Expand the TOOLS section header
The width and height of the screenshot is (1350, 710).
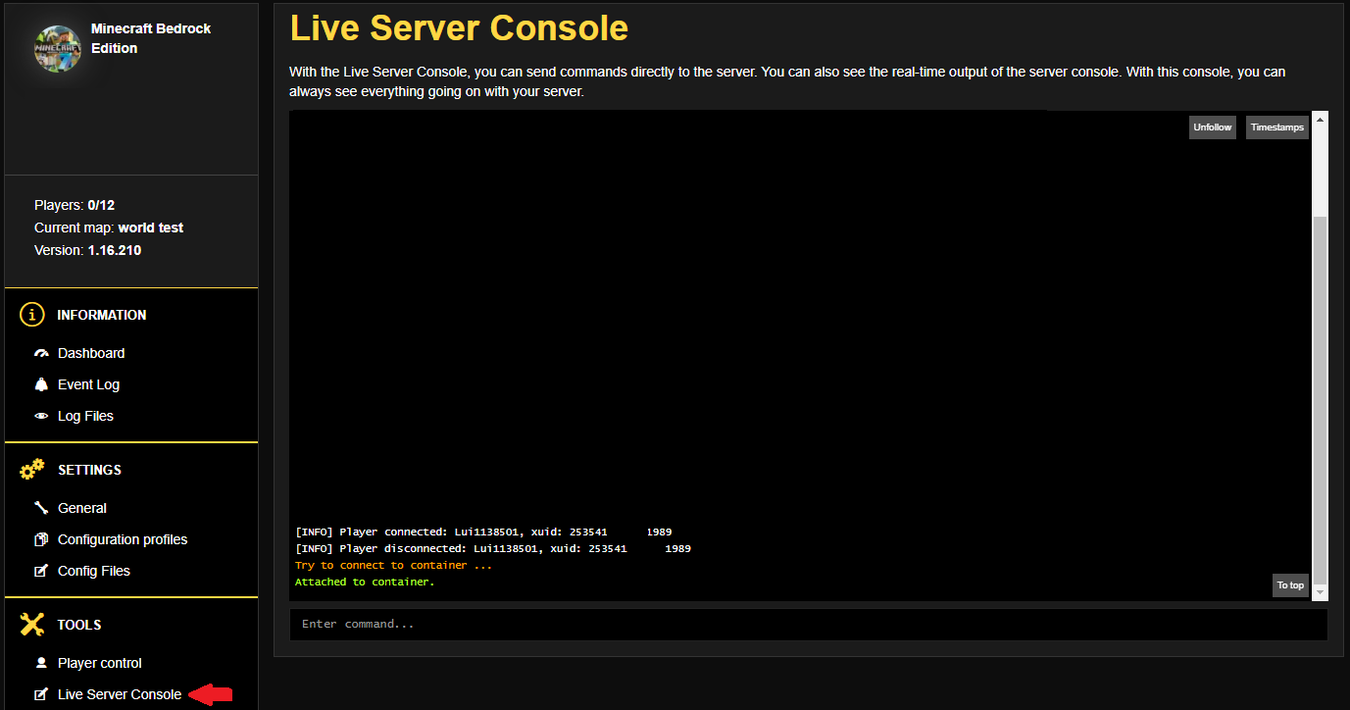pos(79,625)
